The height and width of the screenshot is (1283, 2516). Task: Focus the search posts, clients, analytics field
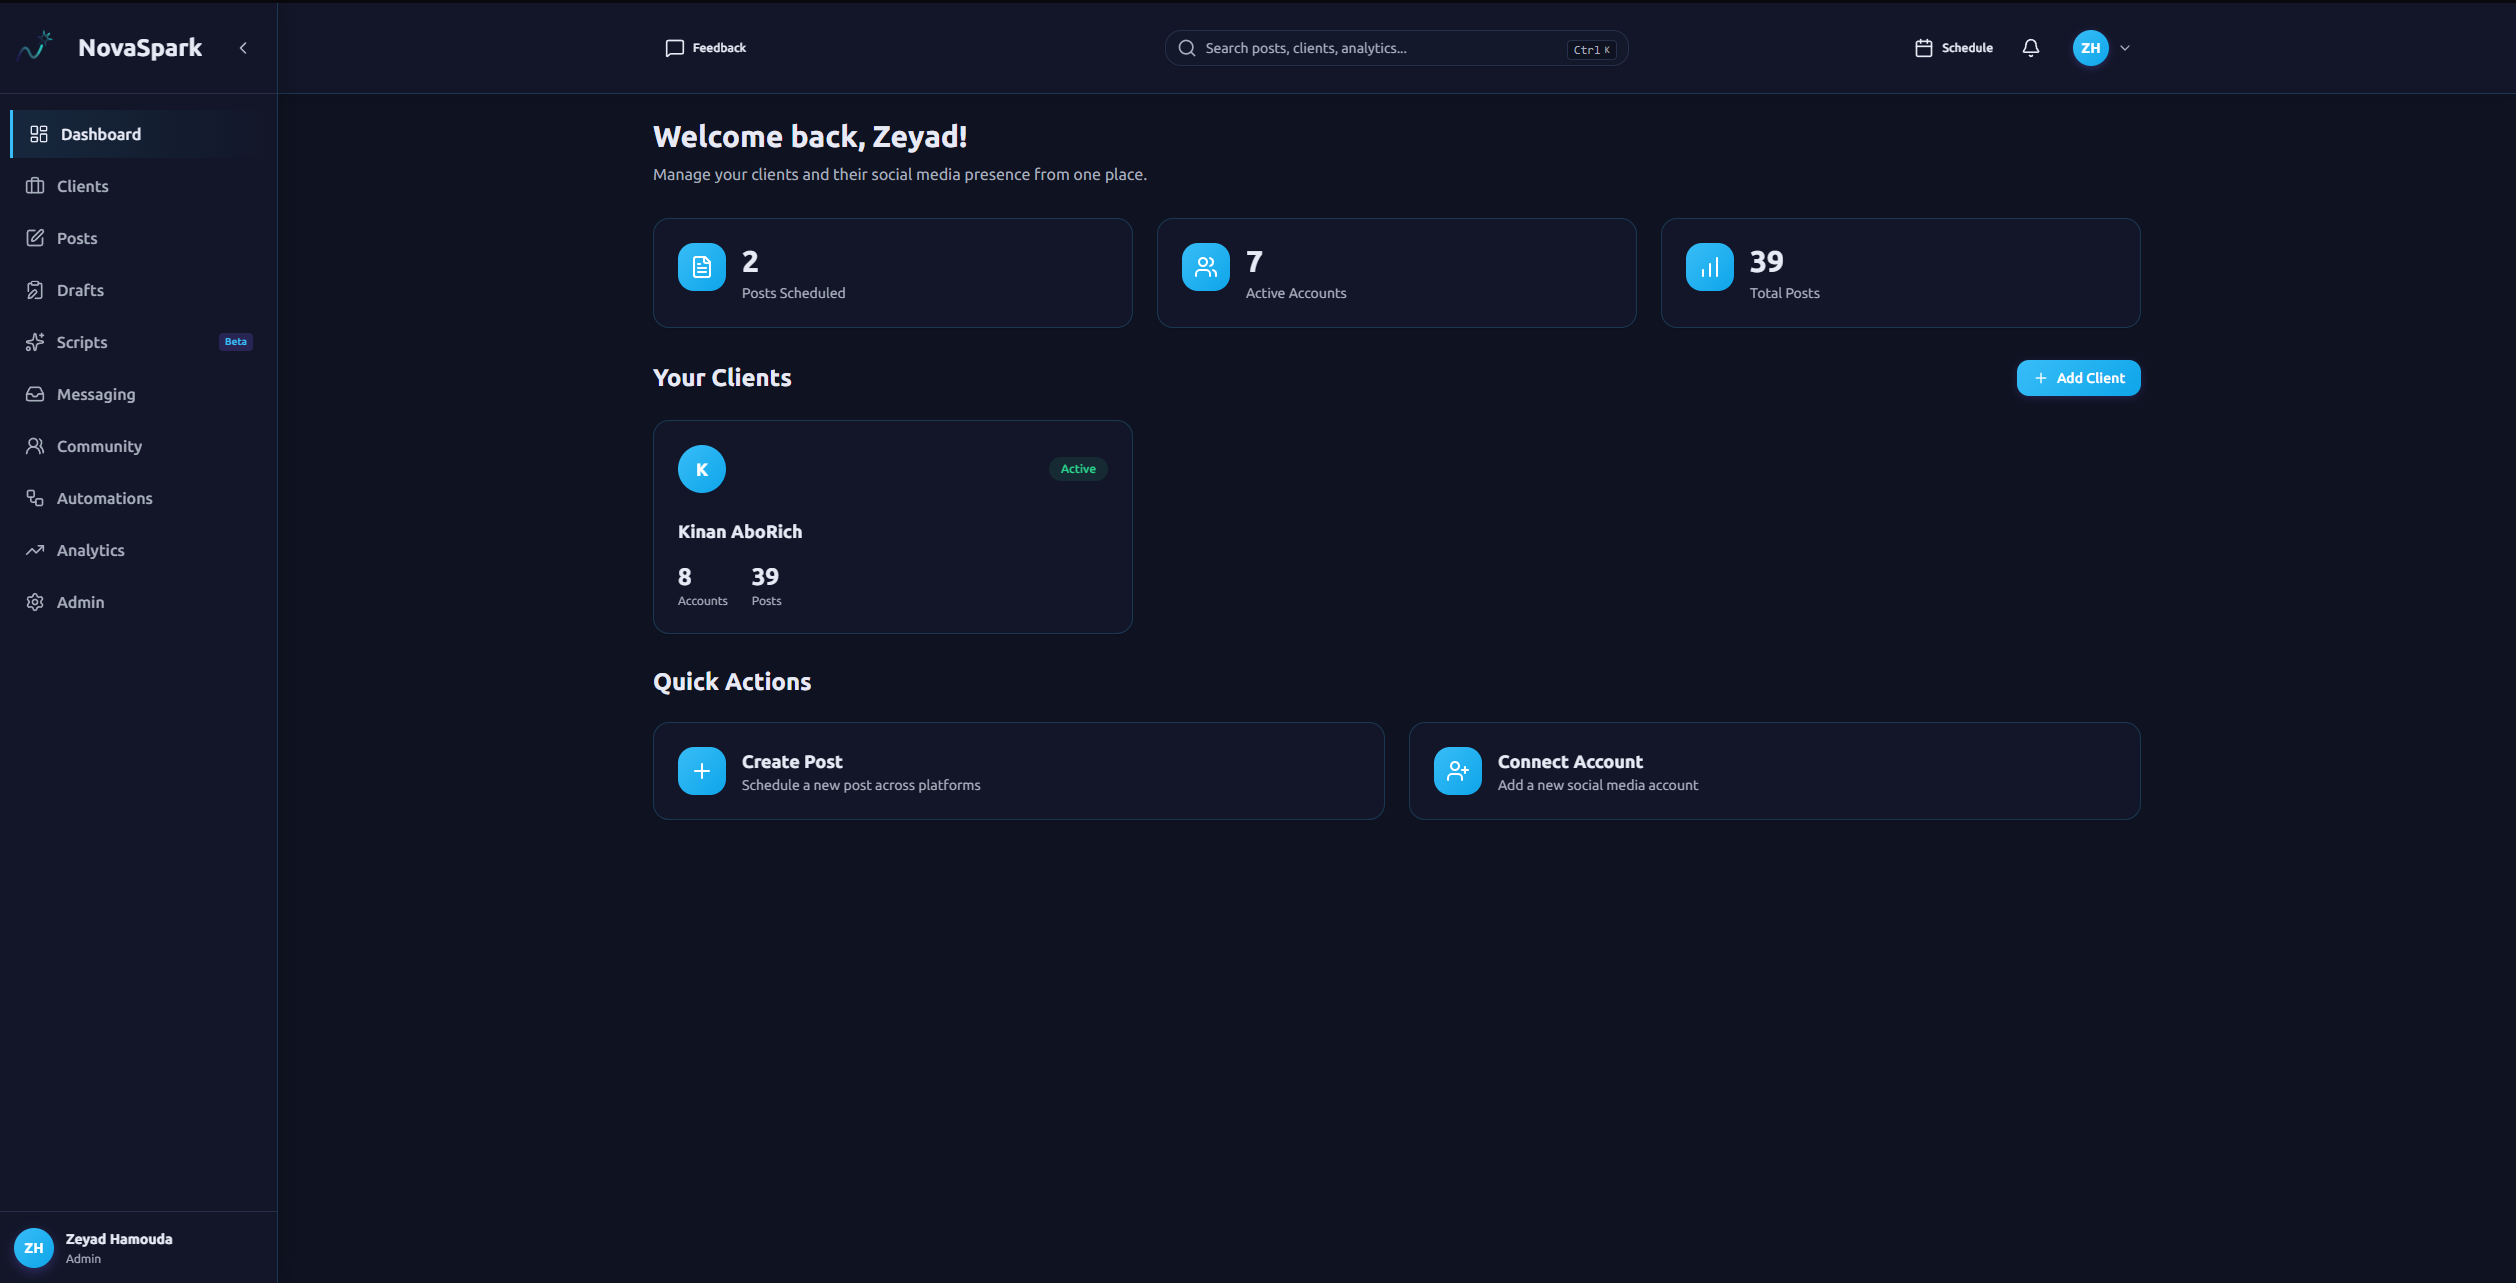[1380, 48]
